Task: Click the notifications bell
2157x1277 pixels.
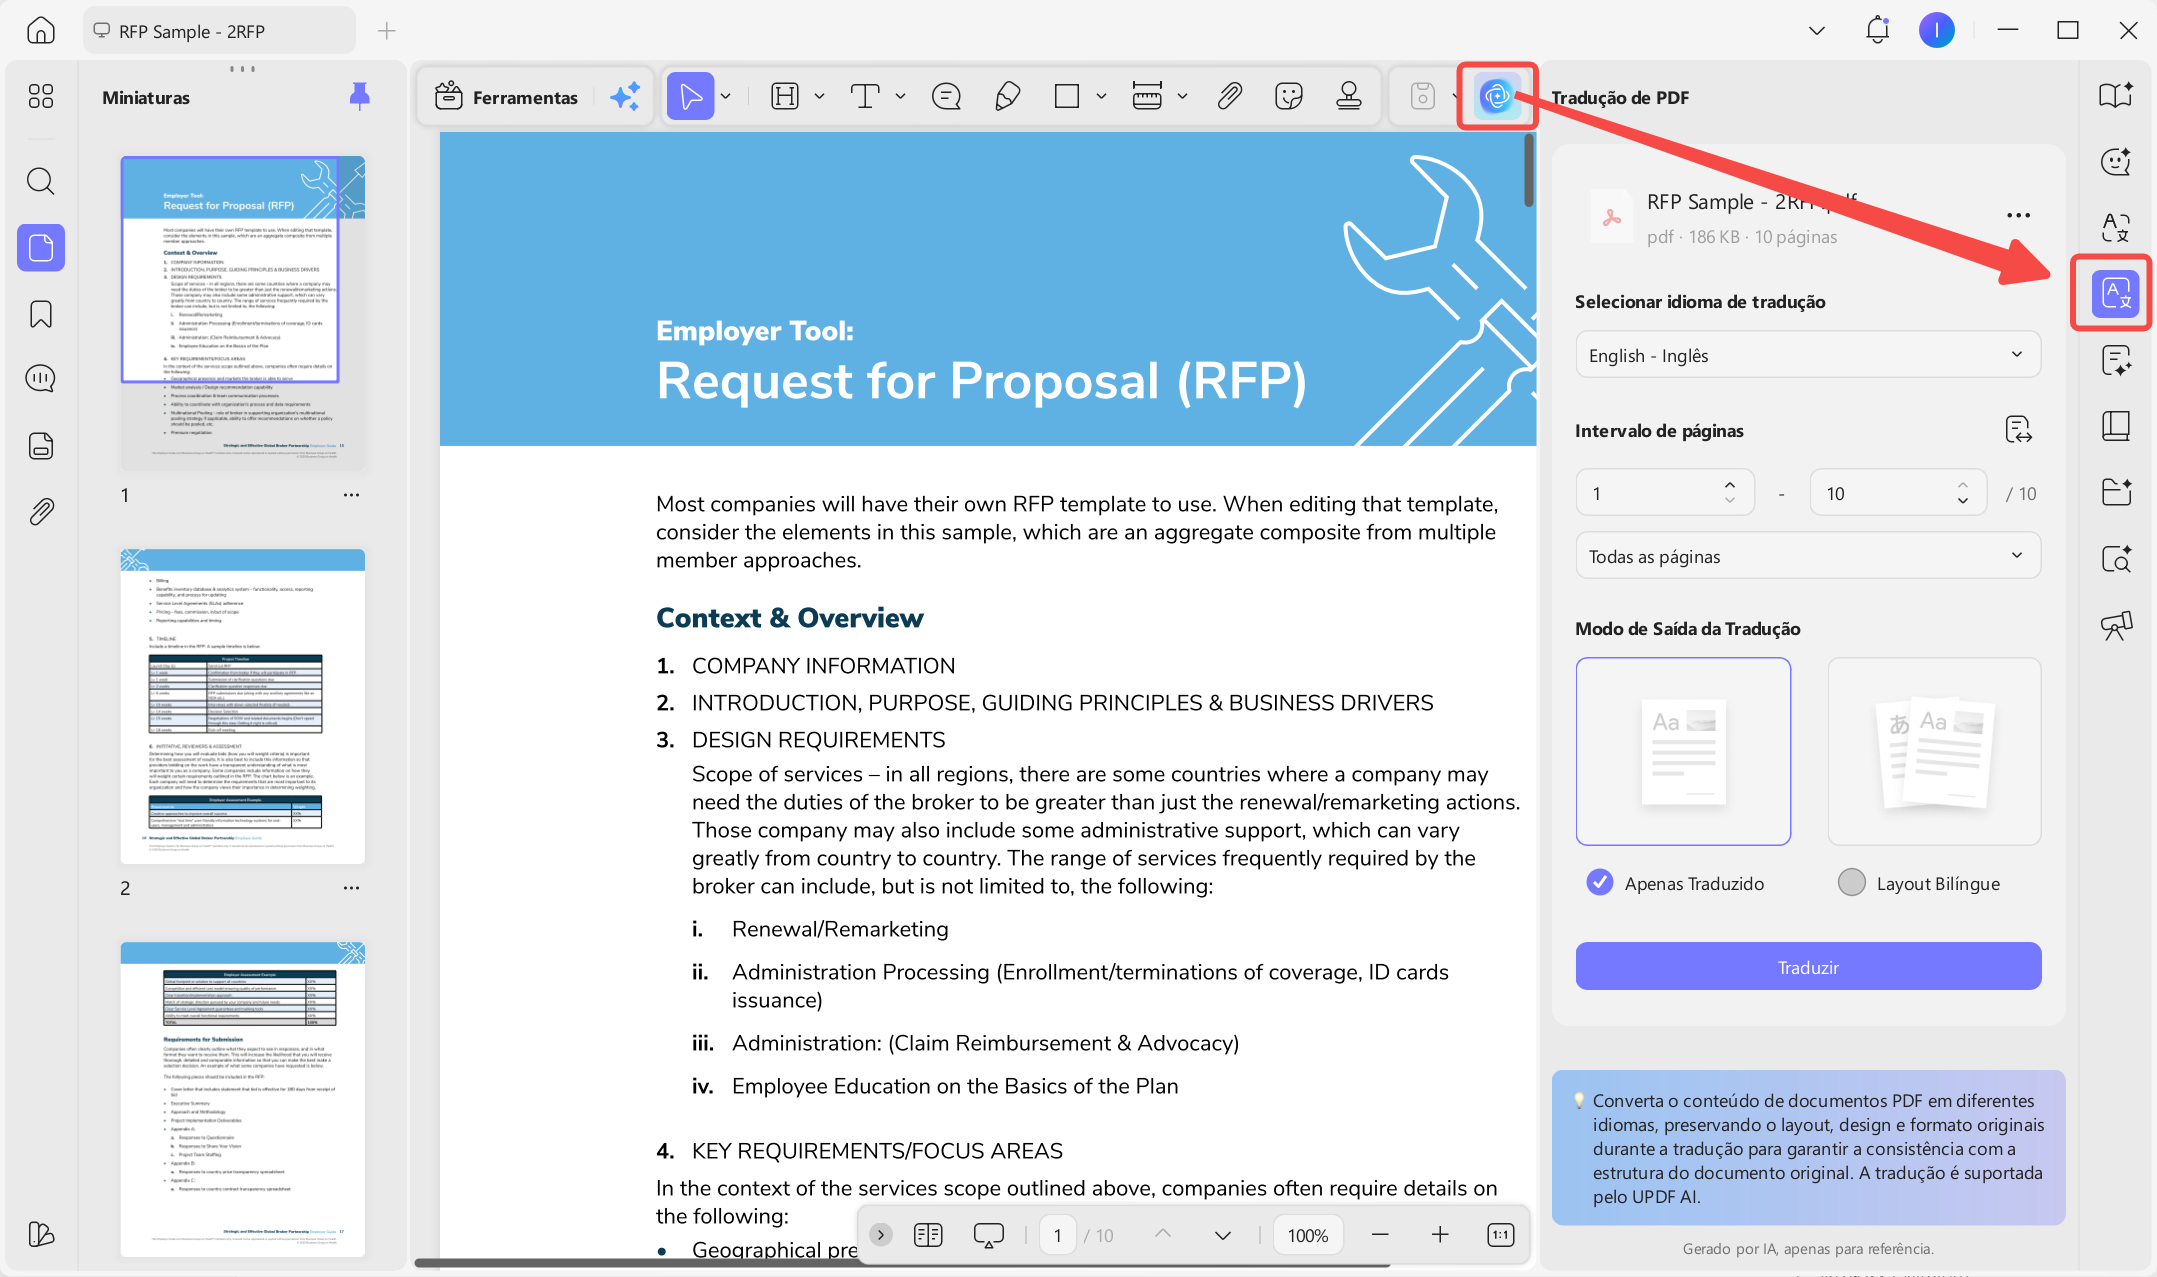Action: click(x=1877, y=31)
